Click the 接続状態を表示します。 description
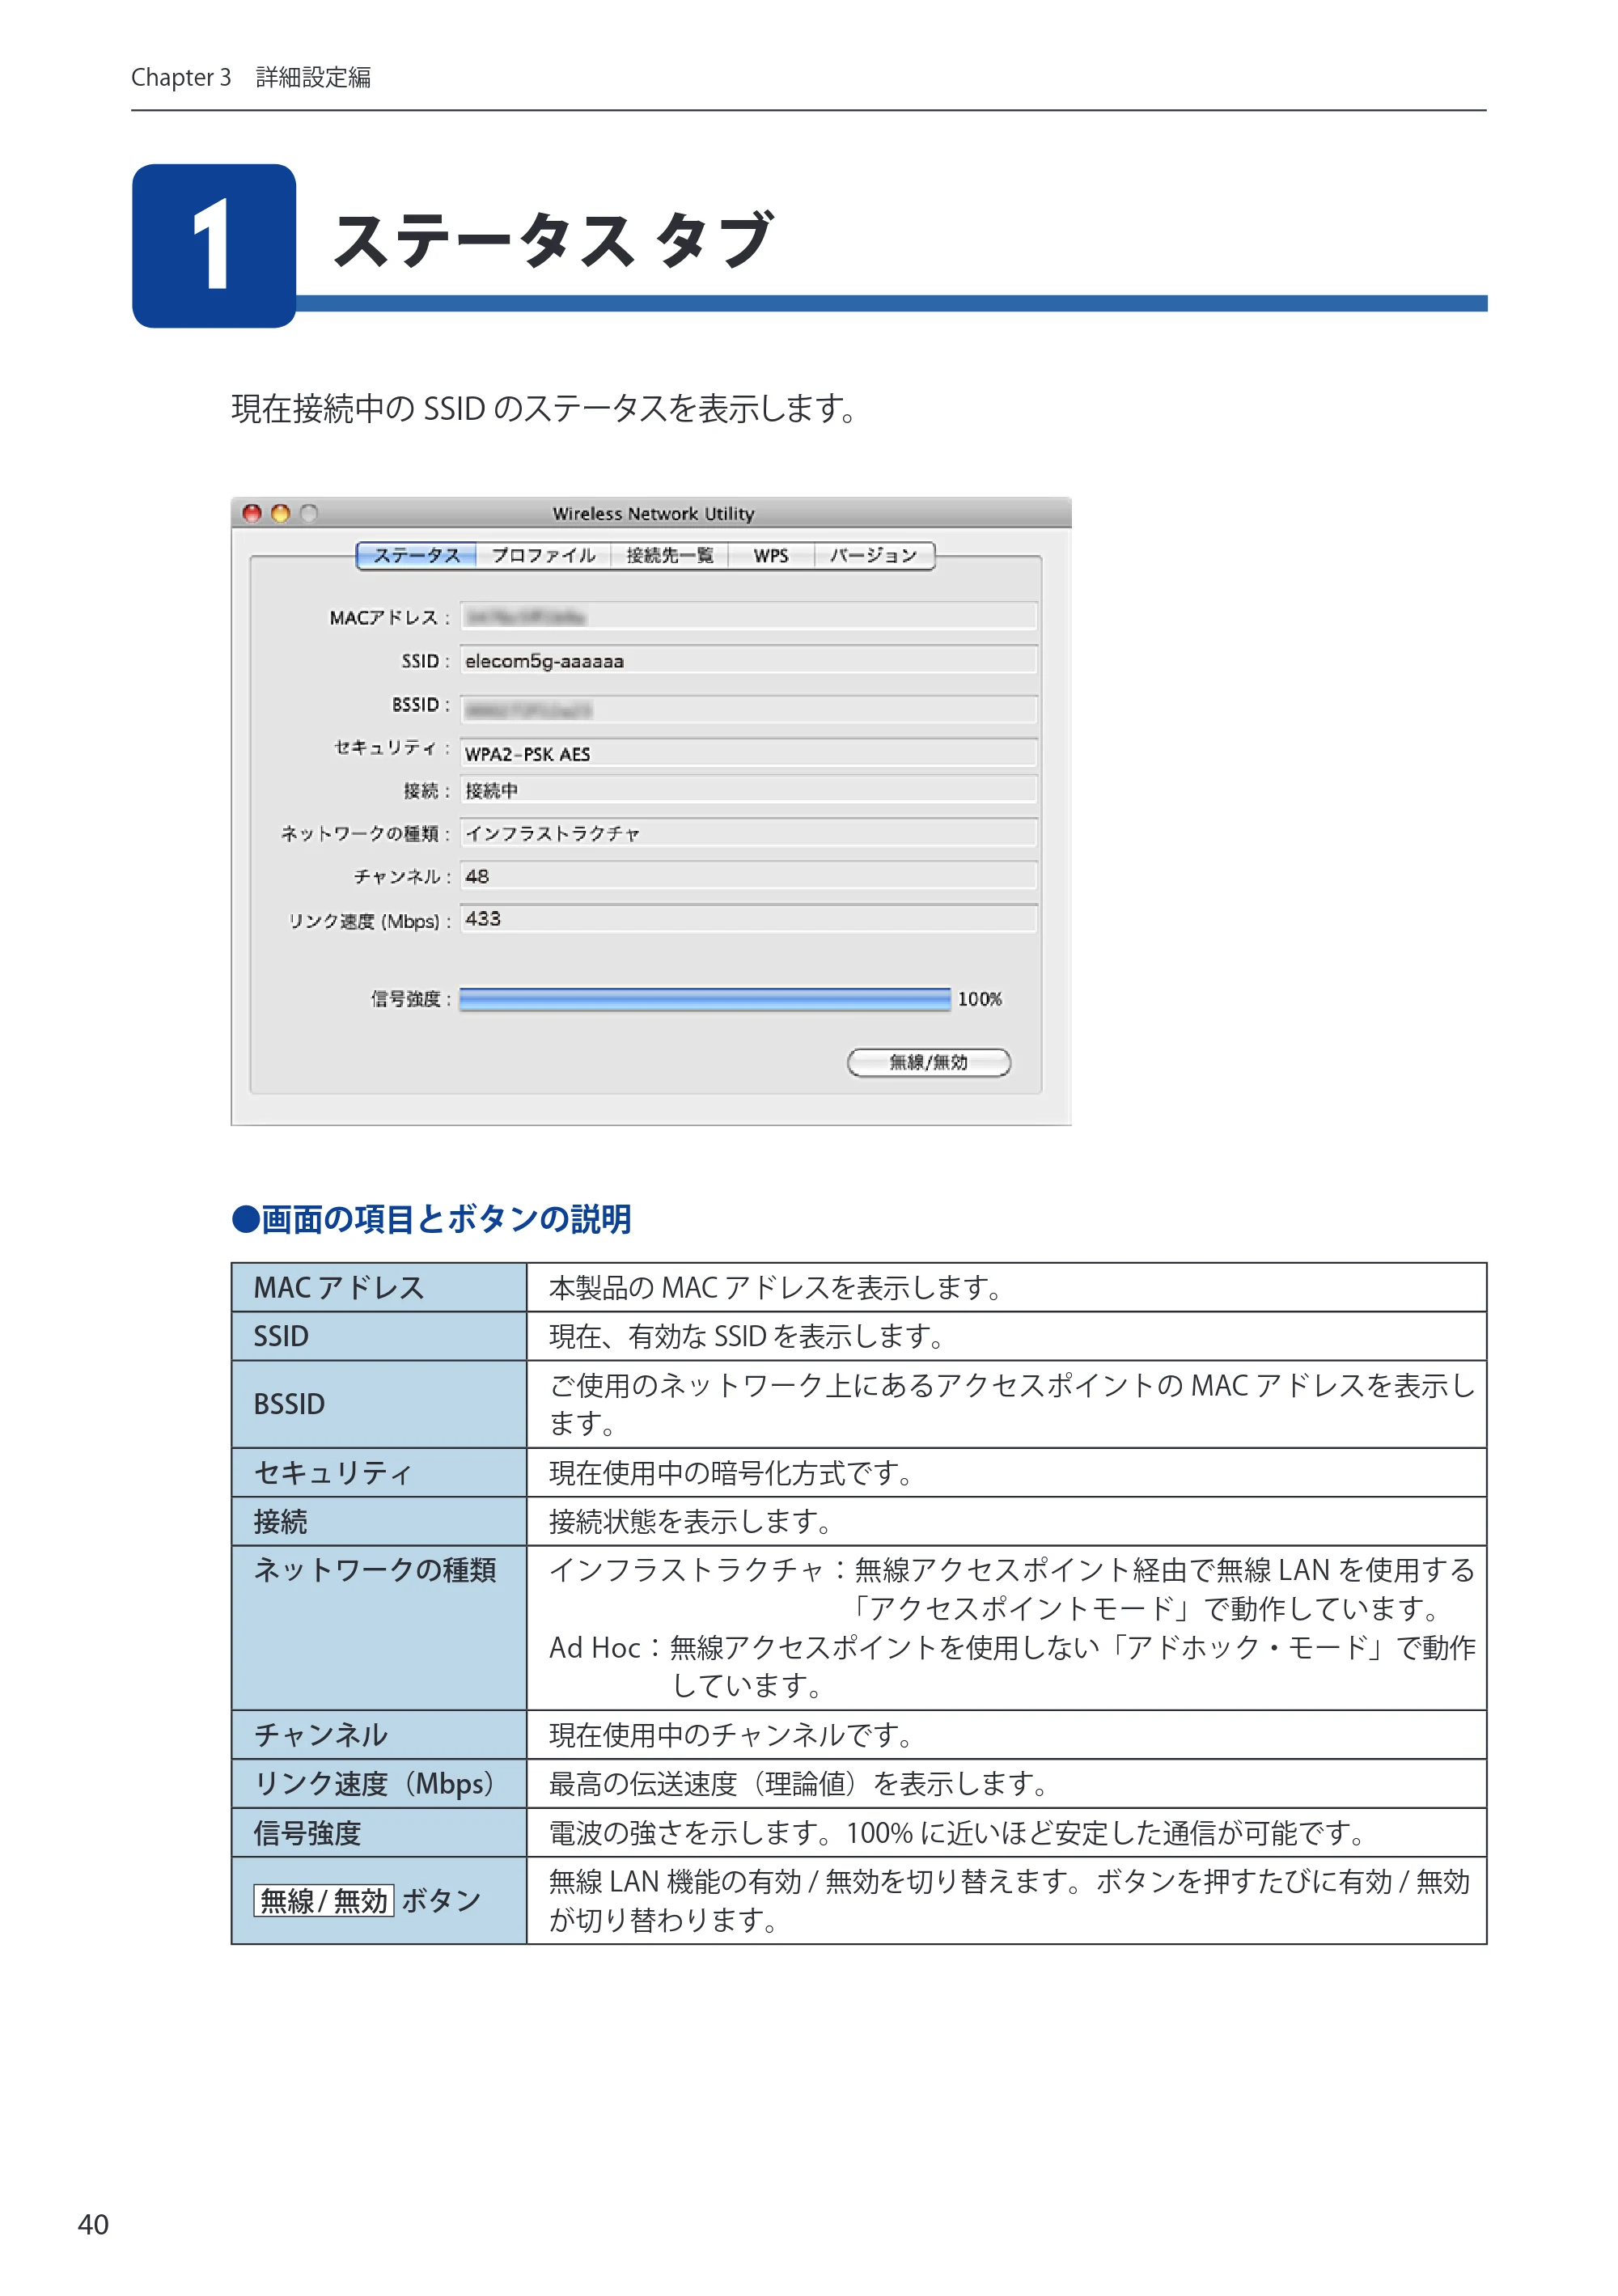Image resolution: width=1618 pixels, height=2296 pixels. coord(691,1522)
